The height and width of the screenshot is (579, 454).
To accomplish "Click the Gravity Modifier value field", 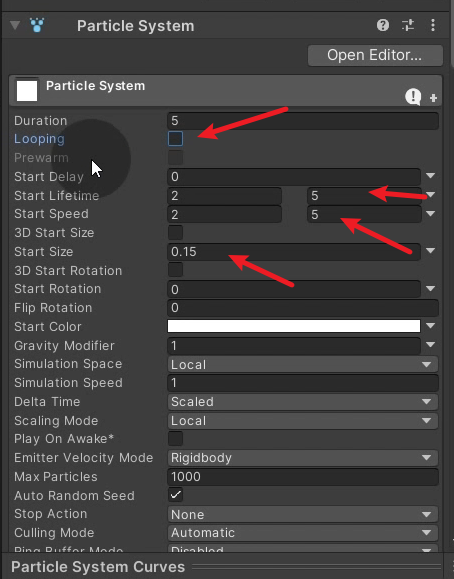I will (294, 345).
